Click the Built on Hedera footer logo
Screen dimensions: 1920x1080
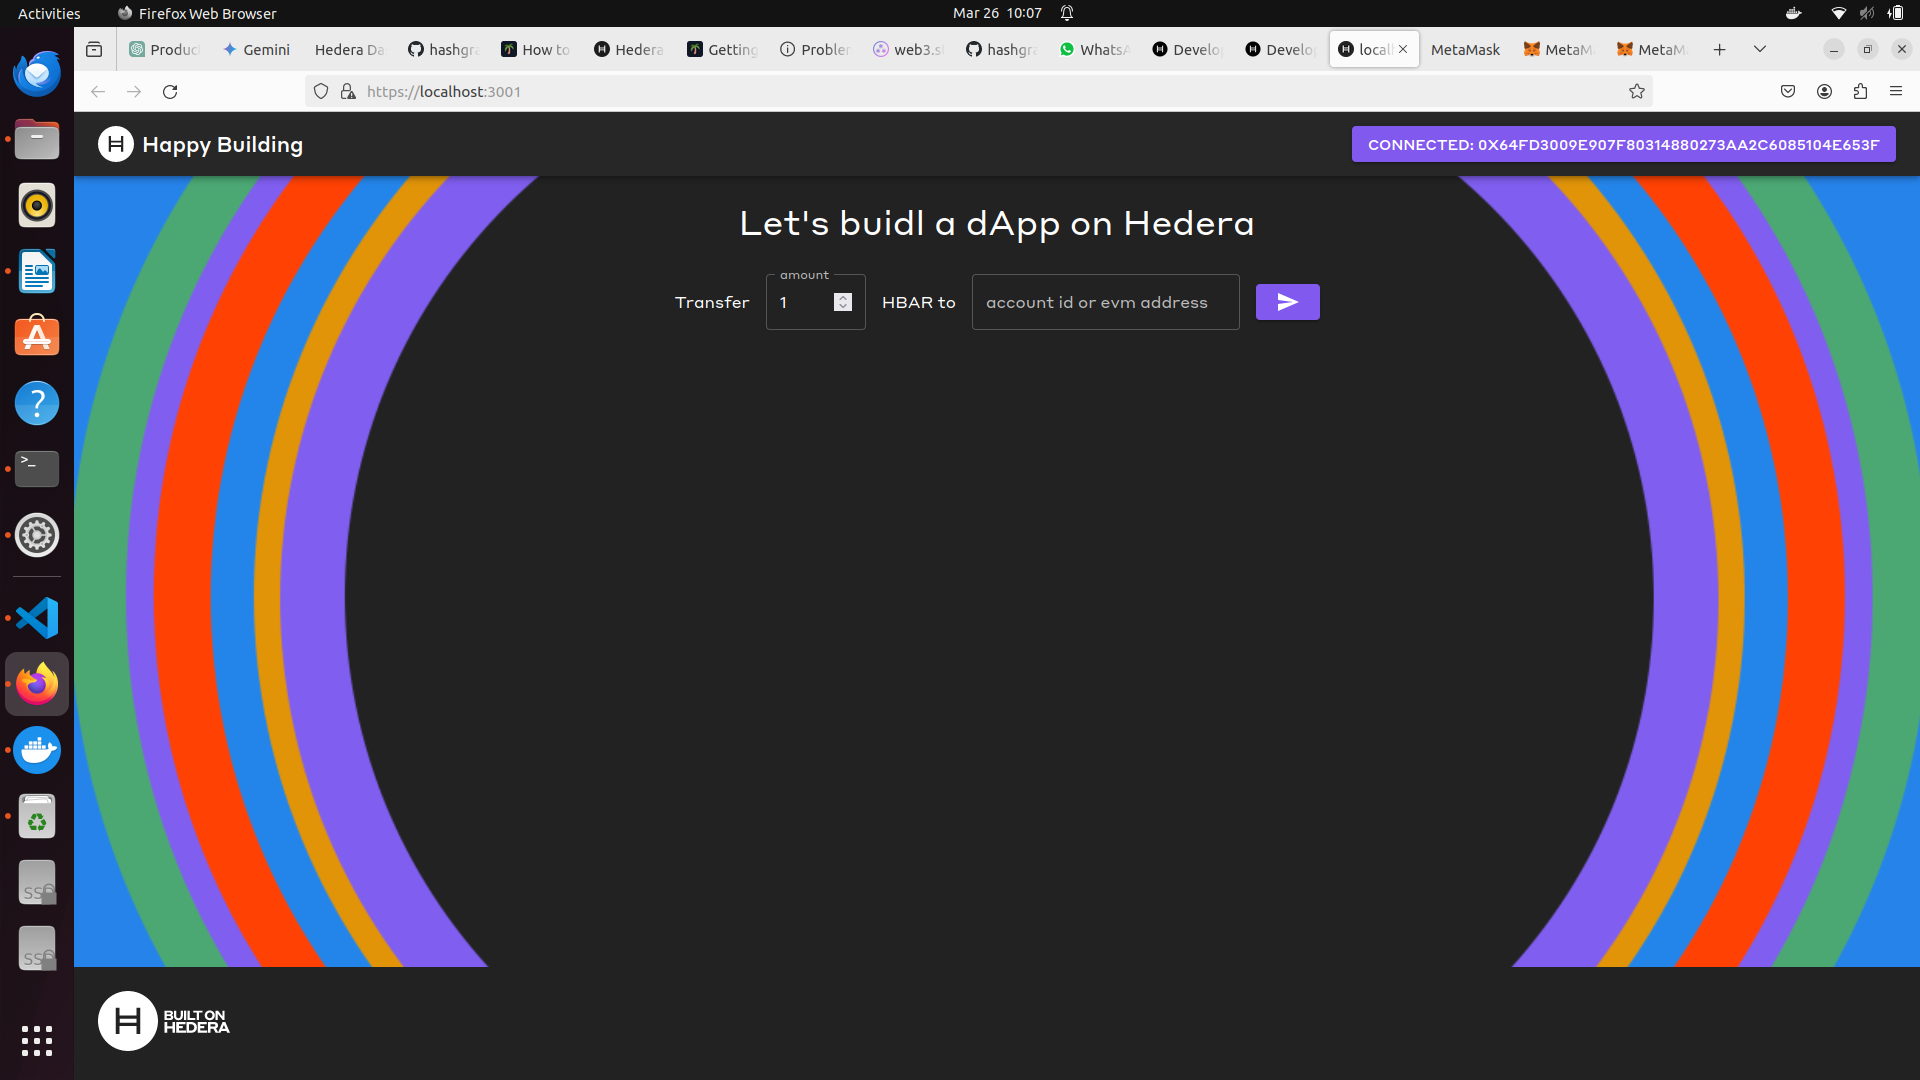(x=163, y=1020)
